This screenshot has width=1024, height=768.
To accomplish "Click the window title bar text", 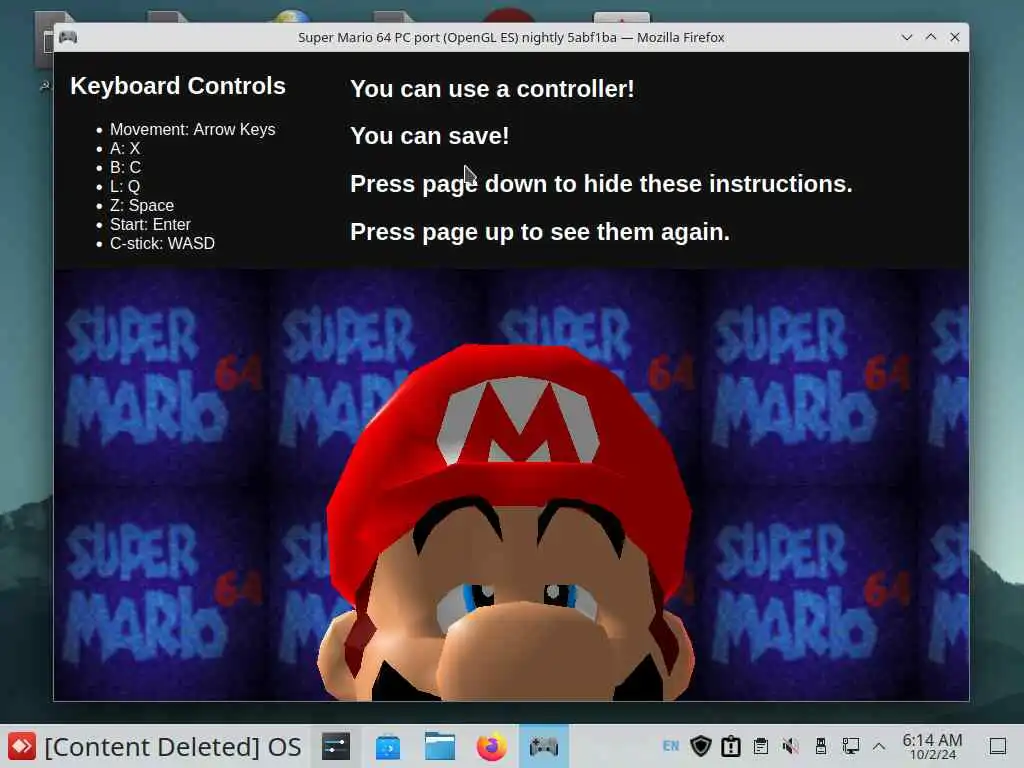I will click(x=511, y=37).
